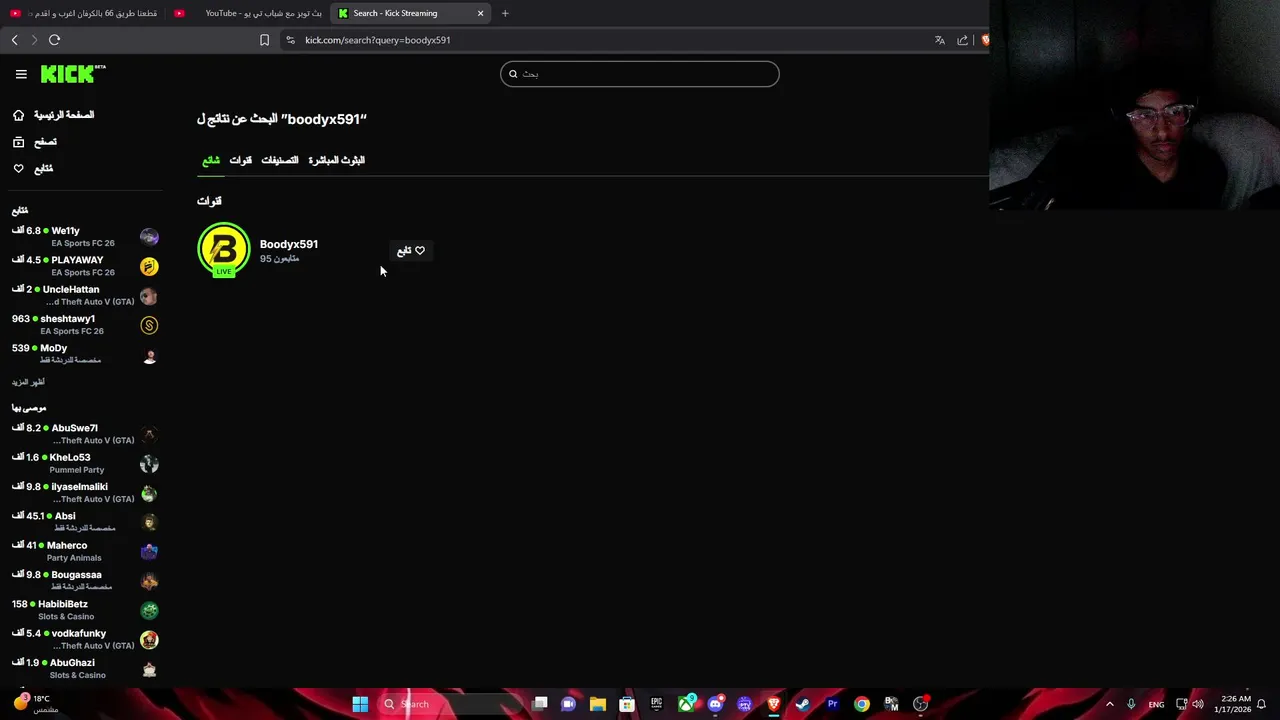Image resolution: width=1280 pixels, height=720 pixels.
Task: Expand followed list with أظهر المزيد
Action: [x=28, y=382]
